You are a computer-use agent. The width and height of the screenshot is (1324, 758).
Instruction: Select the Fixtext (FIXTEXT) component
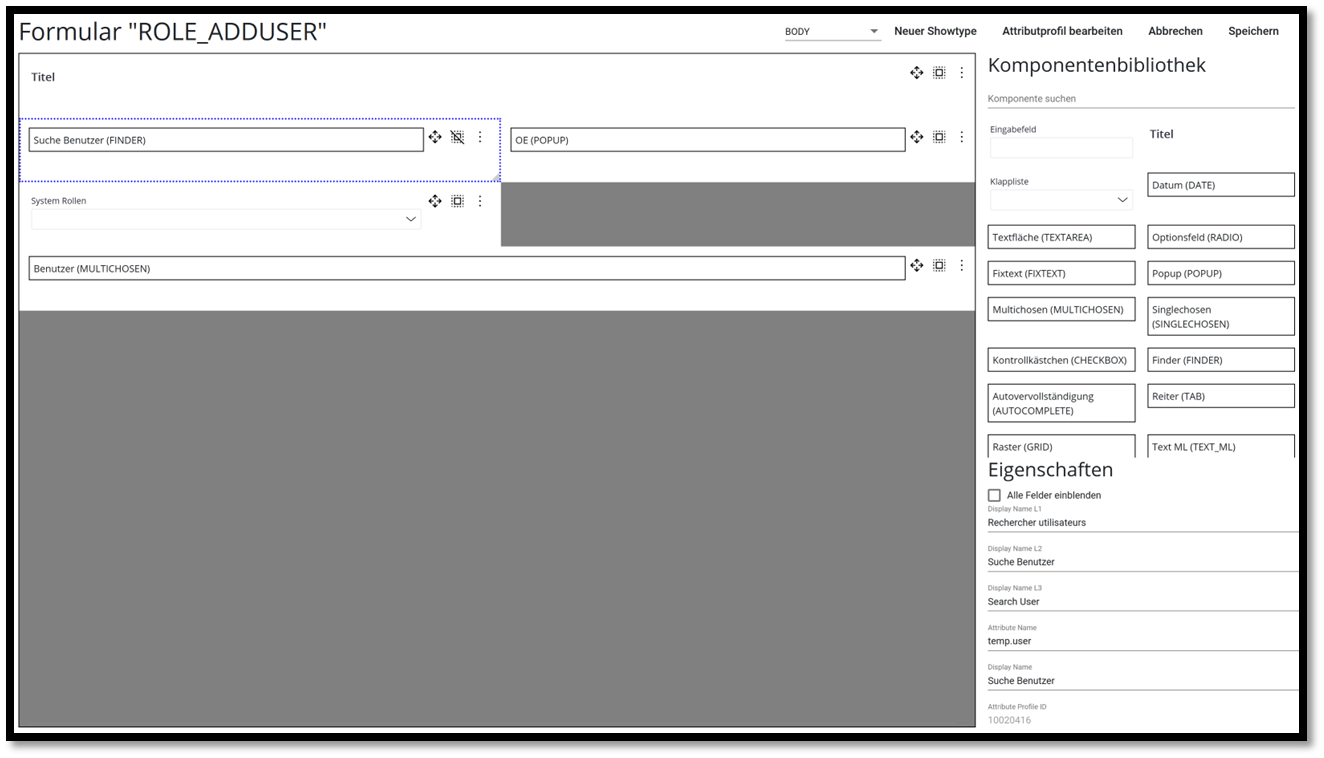click(1062, 273)
